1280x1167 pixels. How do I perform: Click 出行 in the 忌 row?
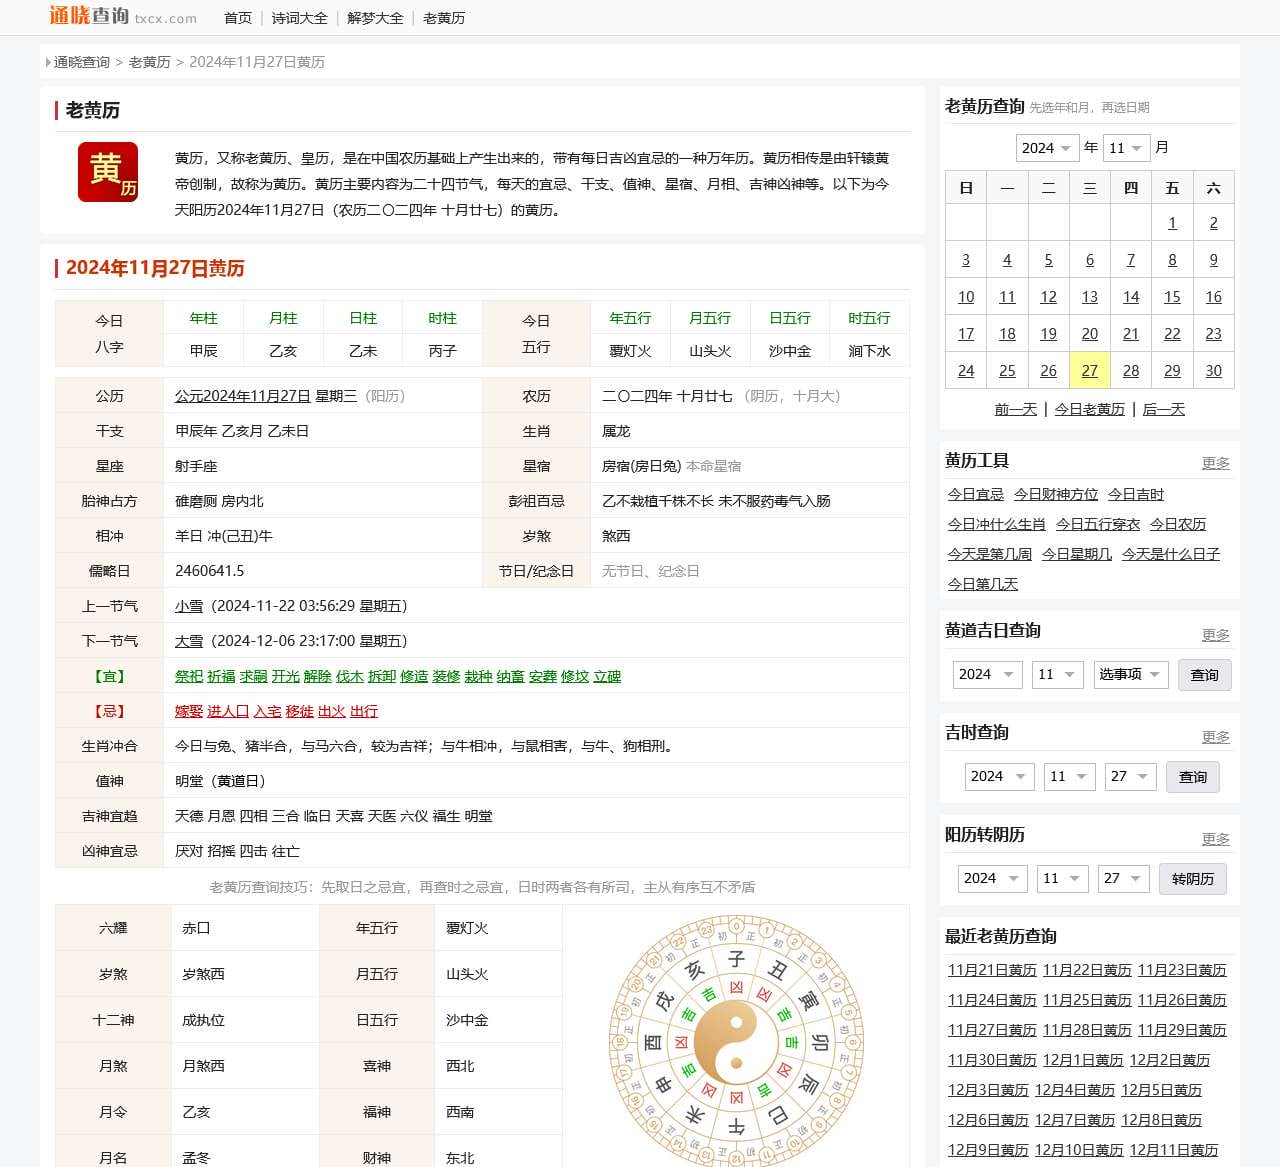click(x=364, y=711)
